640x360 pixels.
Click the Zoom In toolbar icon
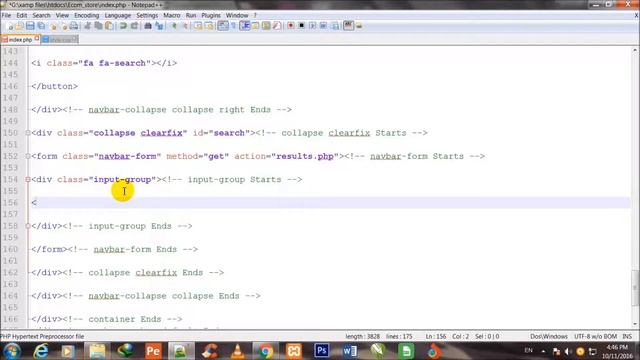(x=174, y=26)
